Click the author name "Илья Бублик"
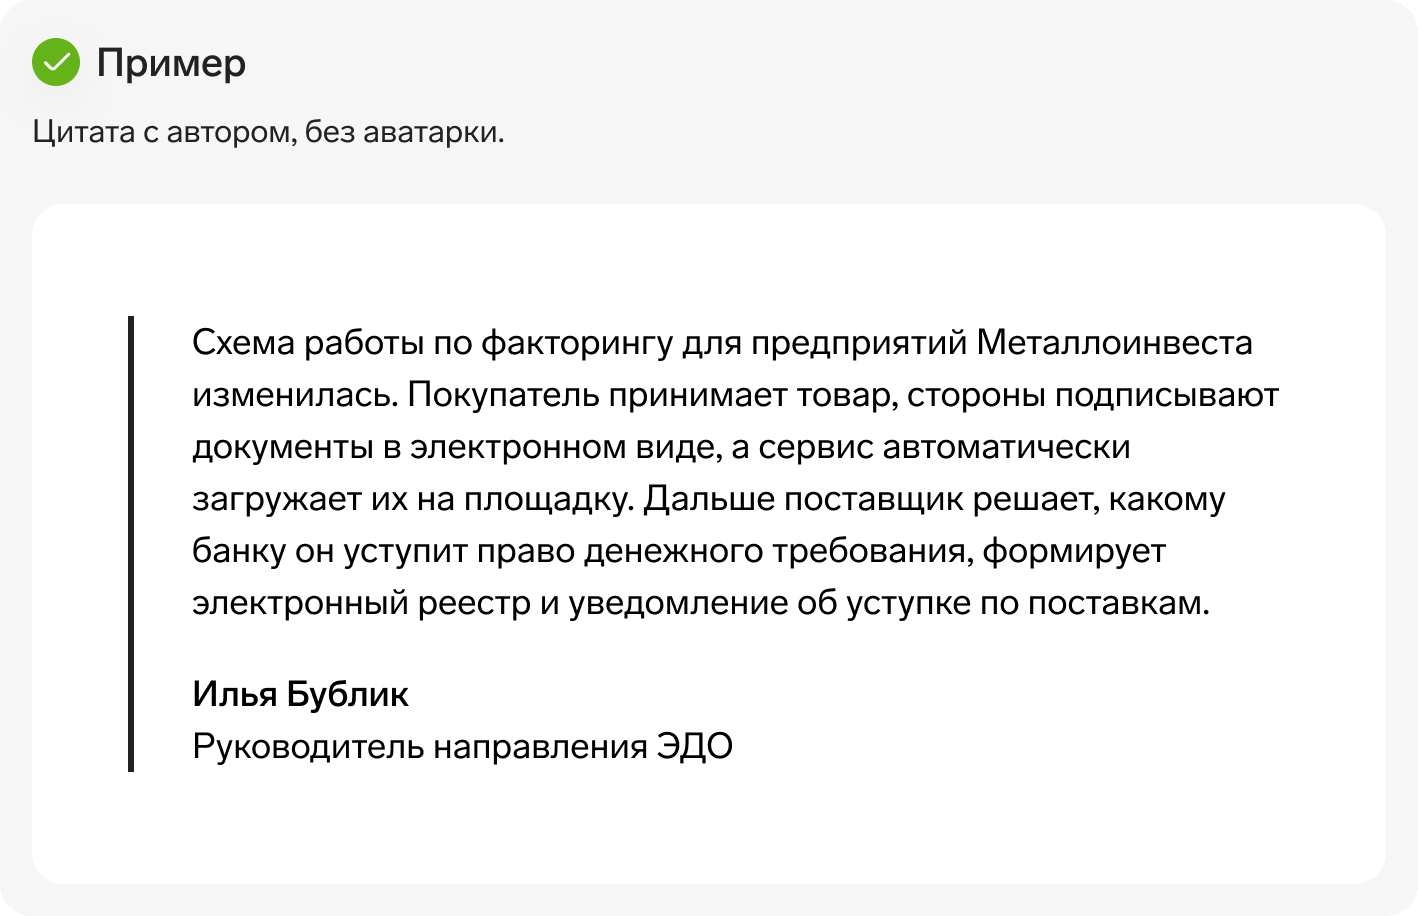1418x916 pixels. [x=300, y=694]
